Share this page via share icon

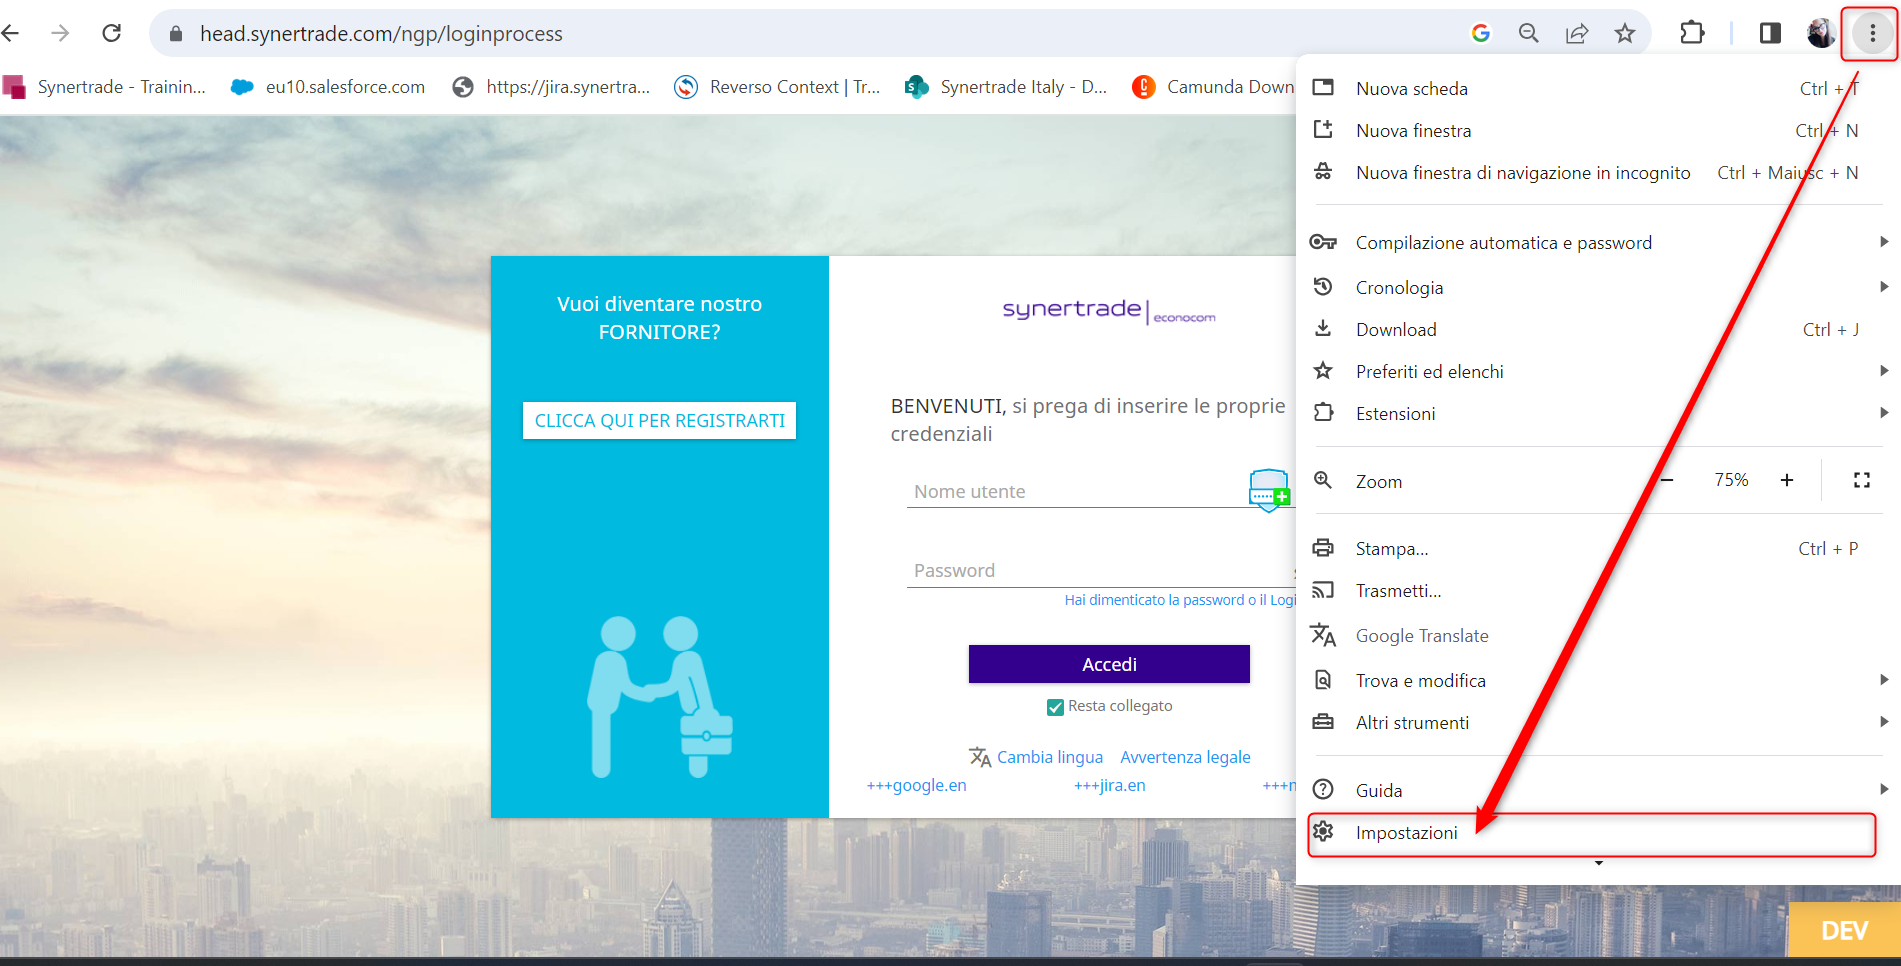(1577, 33)
